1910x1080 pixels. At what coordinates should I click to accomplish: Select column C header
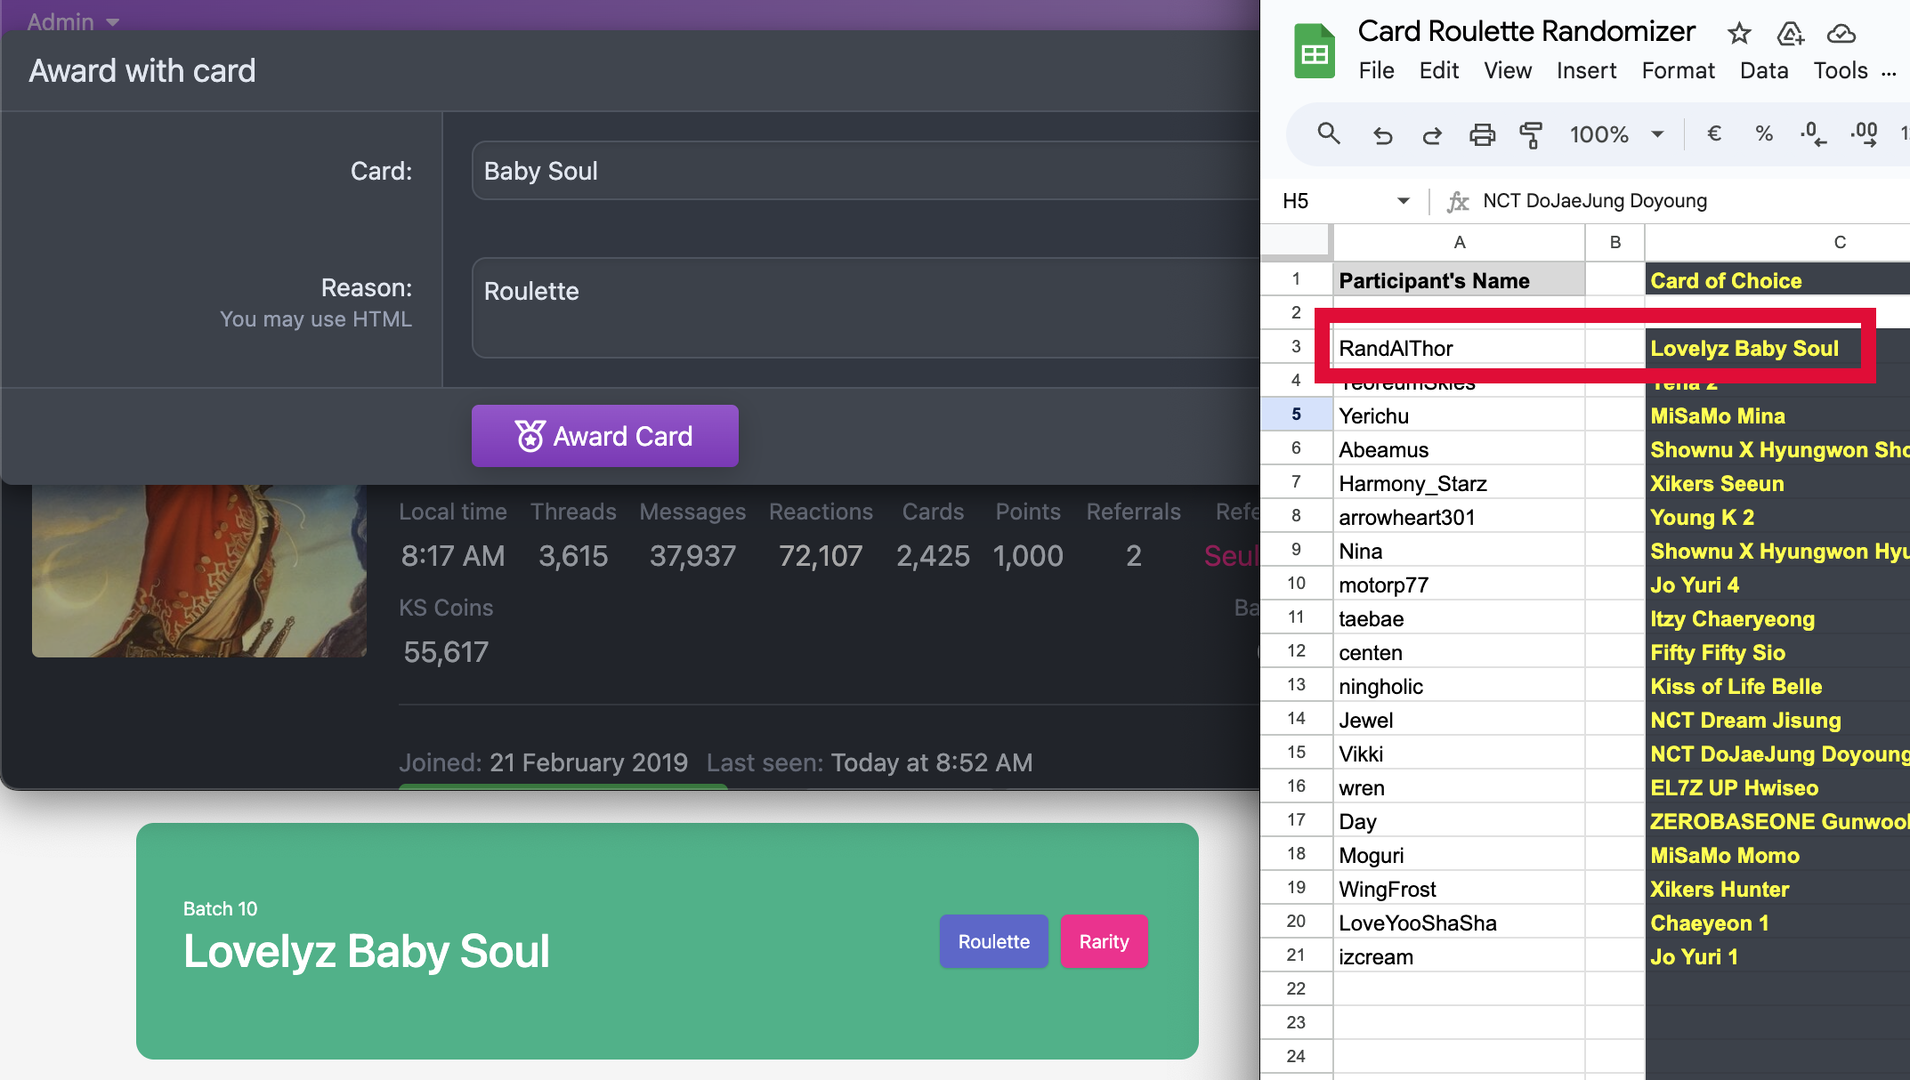[x=1778, y=242]
